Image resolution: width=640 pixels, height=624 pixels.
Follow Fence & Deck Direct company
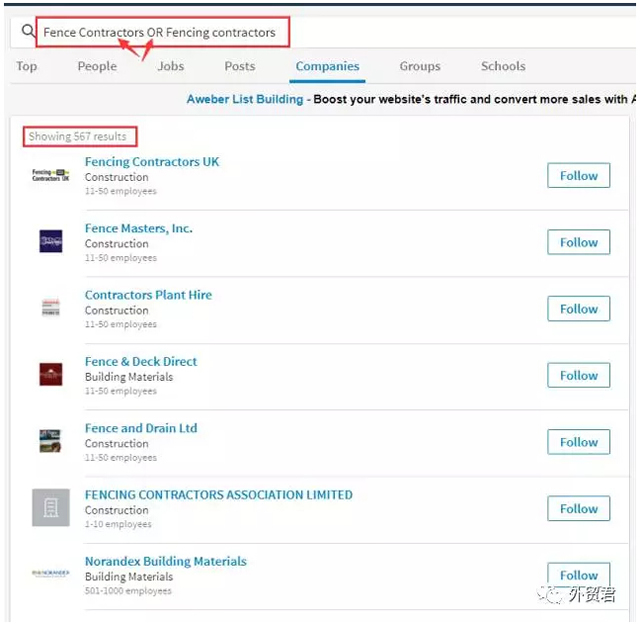[578, 375]
